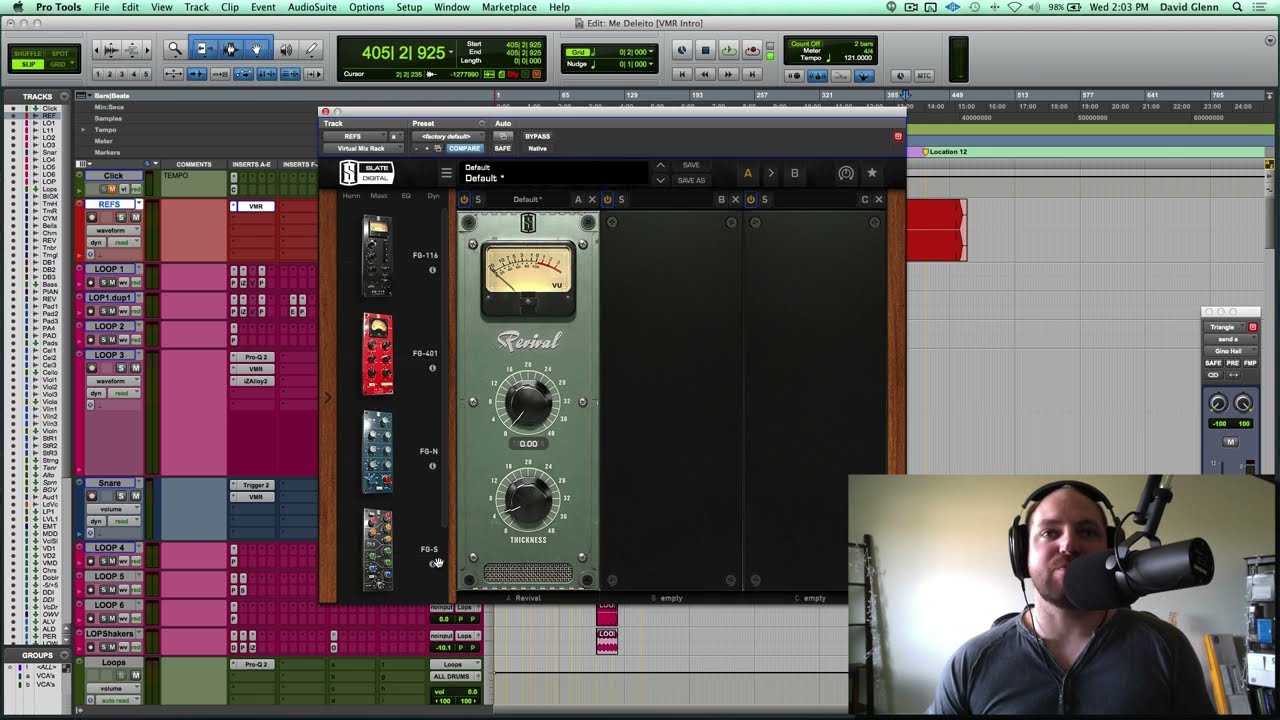The width and height of the screenshot is (1280, 720).
Task: Select the FG-N EQ module thumbnail
Action: [377, 452]
